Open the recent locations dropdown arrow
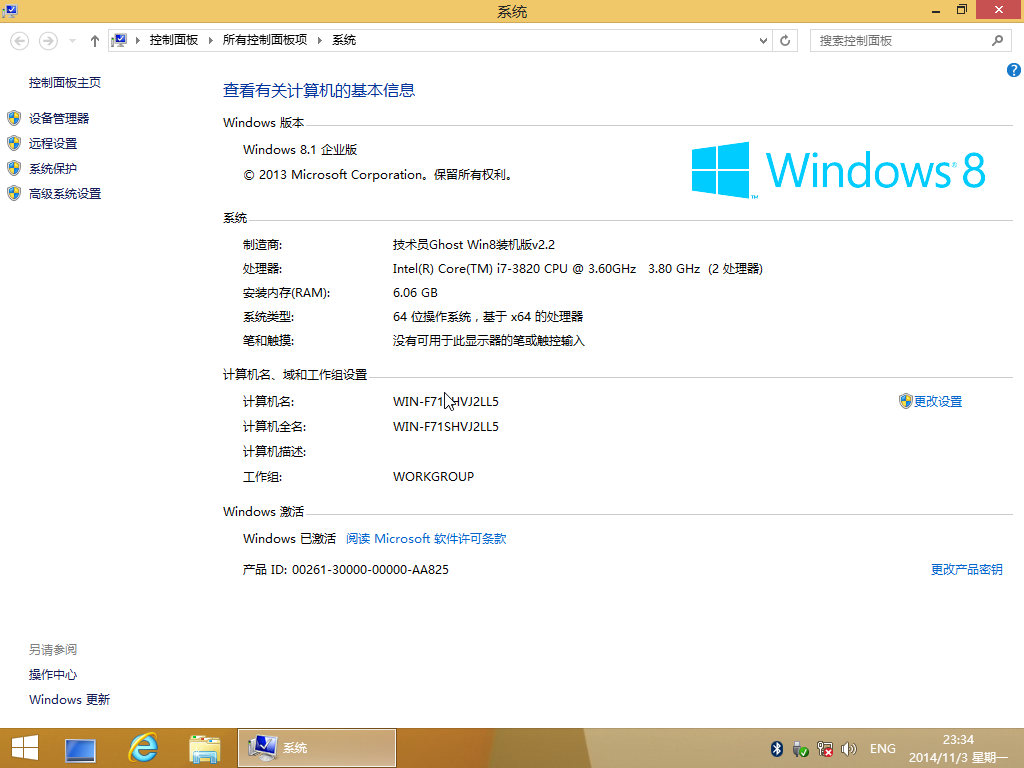1024x768 pixels. (x=72, y=41)
